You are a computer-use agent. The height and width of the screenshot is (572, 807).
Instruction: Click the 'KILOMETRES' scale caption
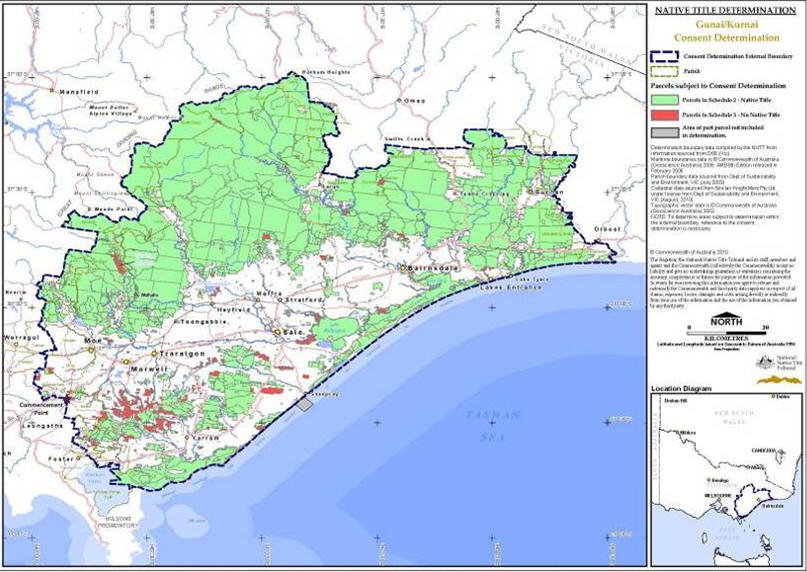click(x=726, y=338)
